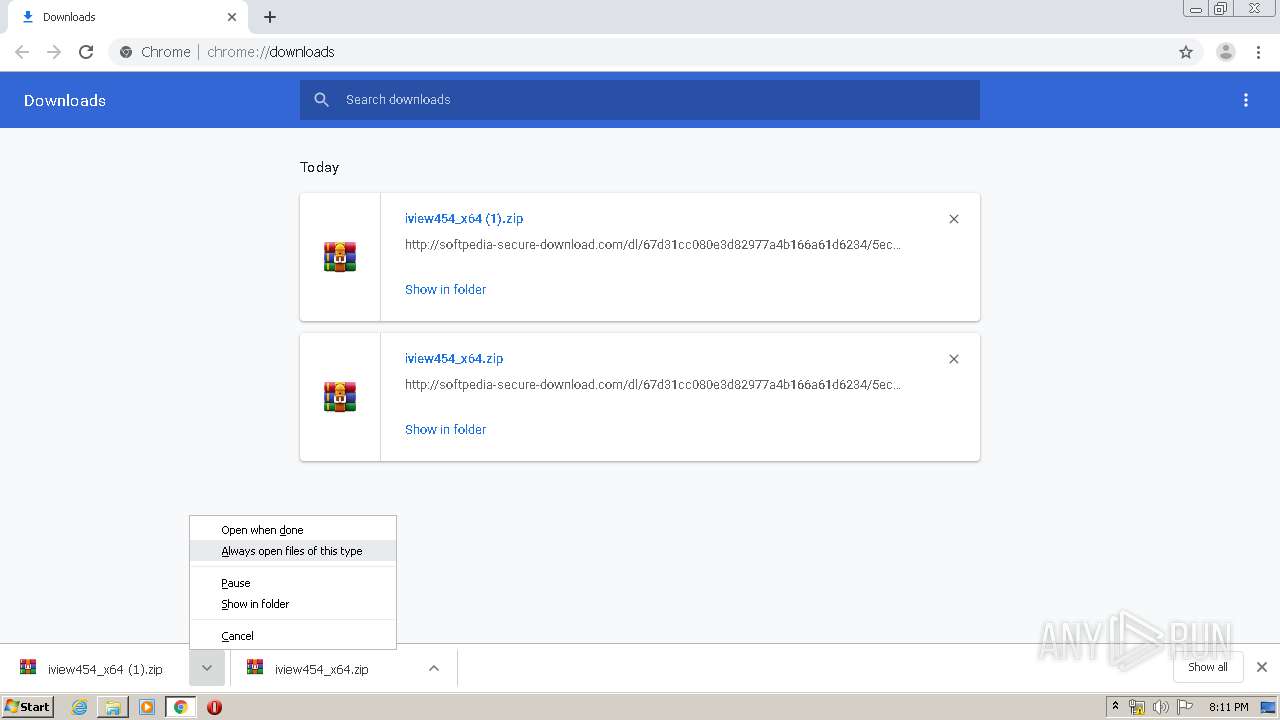1280x720 pixels.
Task: Click source URL of iview454_x64 (1).zip
Action: pos(653,245)
